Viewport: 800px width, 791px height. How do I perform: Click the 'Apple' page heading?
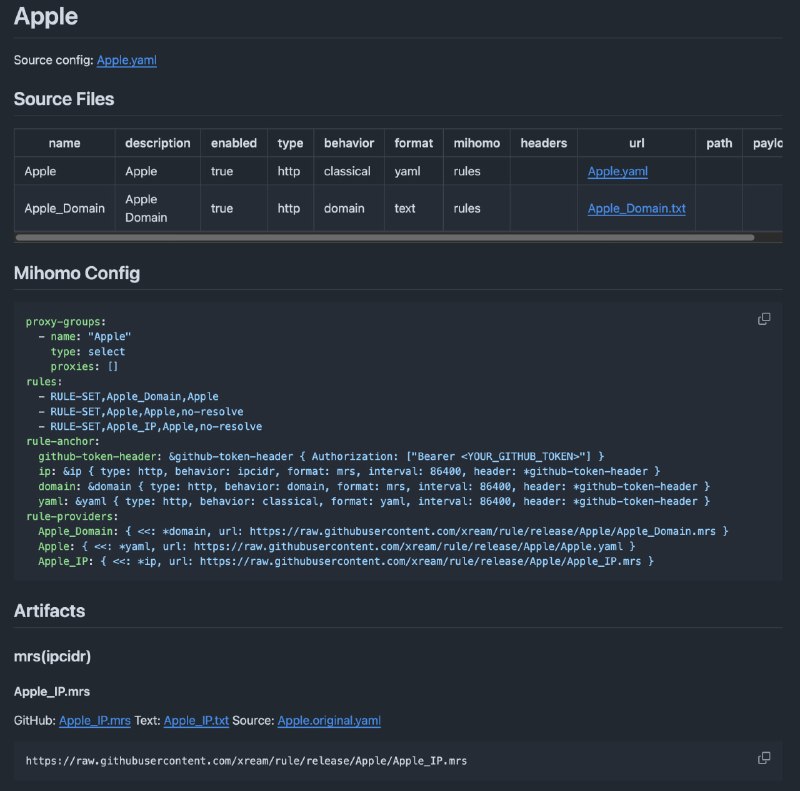coord(46,16)
